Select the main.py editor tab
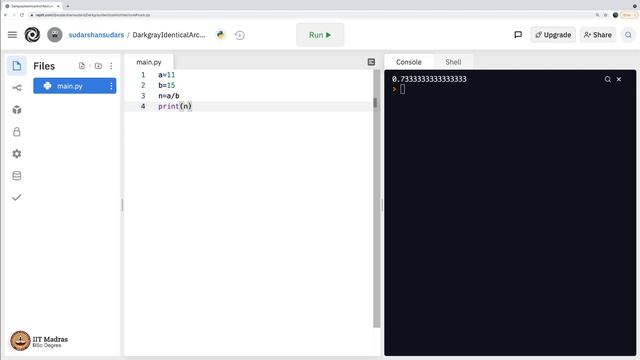The height and width of the screenshot is (360, 640). coord(149,62)
